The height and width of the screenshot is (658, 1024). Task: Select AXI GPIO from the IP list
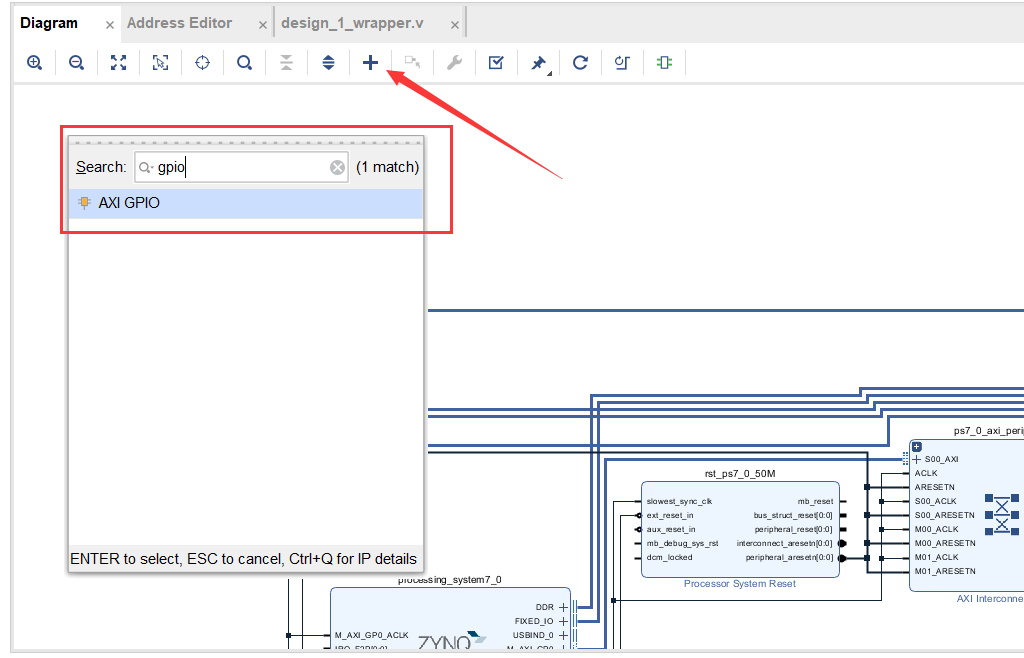tap(246, 203)
